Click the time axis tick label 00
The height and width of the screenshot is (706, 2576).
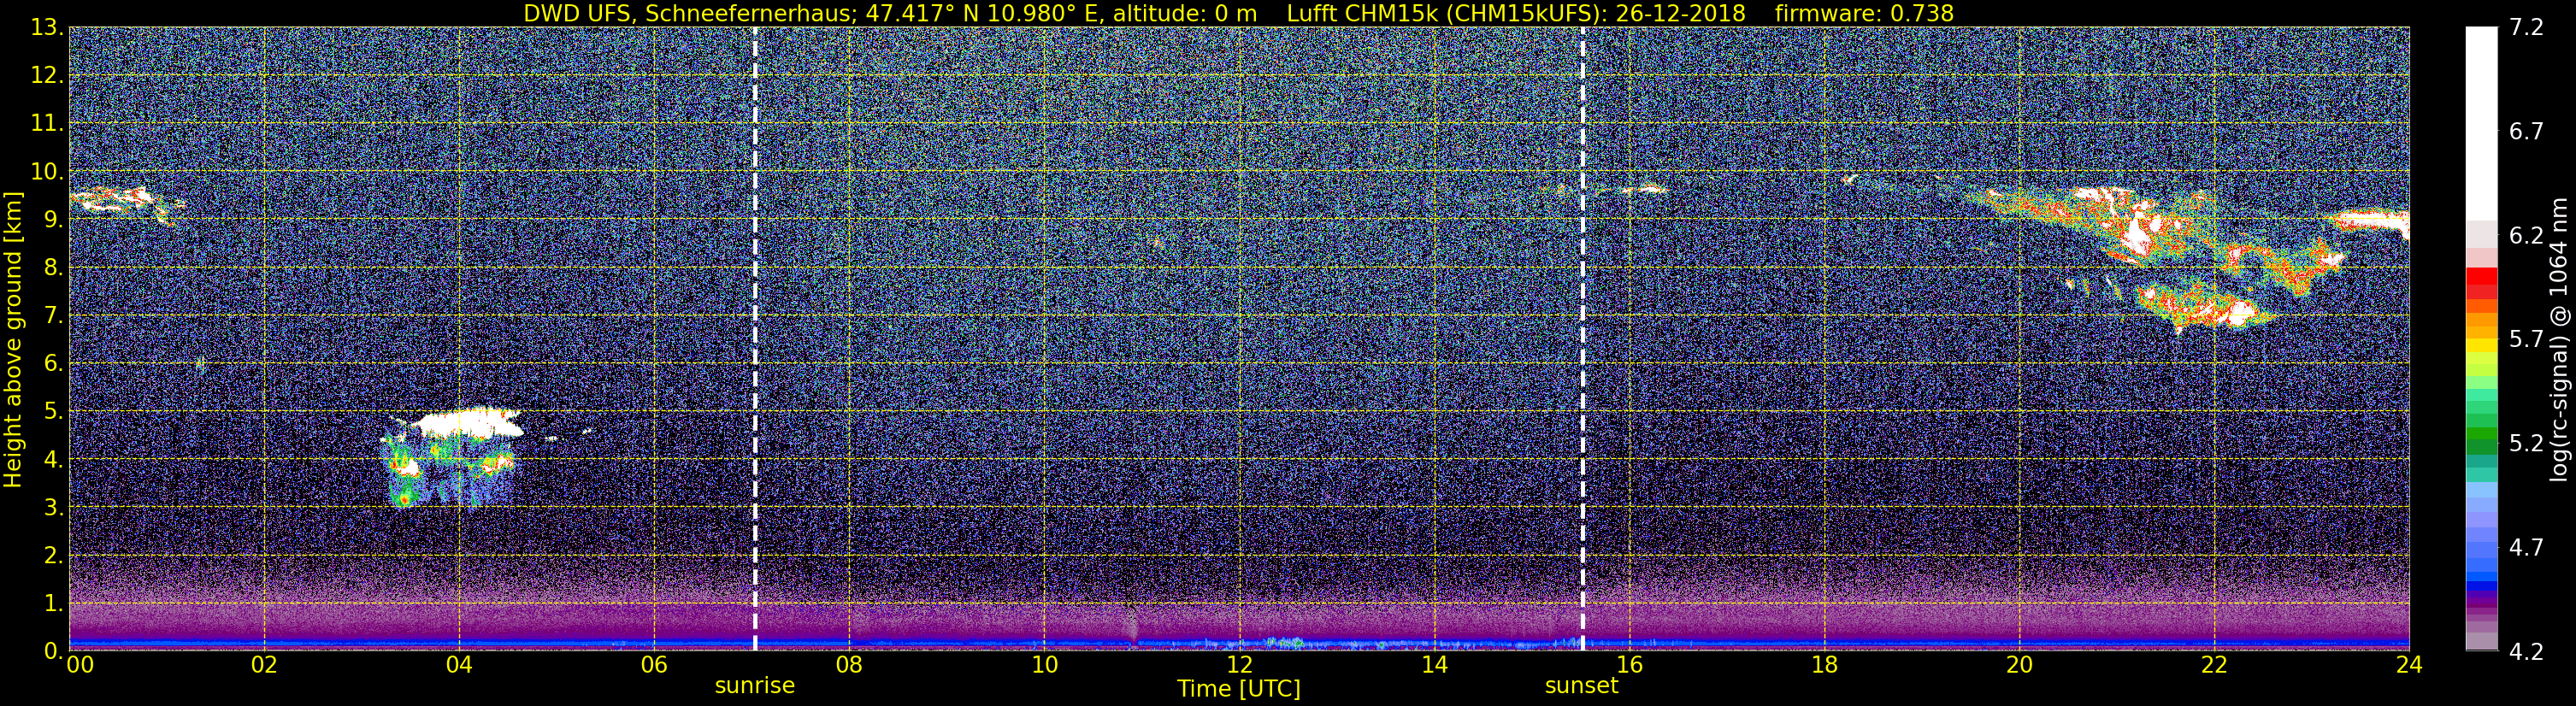pyautogui.click(x=80, y=665)
